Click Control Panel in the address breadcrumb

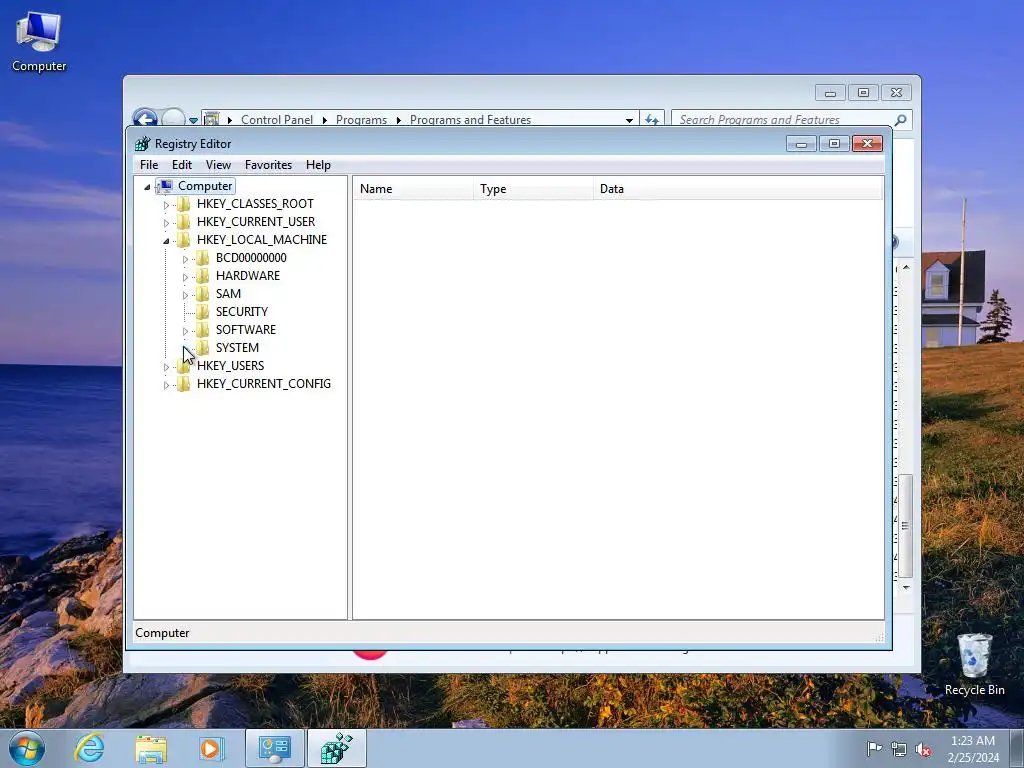click(276, 120)
